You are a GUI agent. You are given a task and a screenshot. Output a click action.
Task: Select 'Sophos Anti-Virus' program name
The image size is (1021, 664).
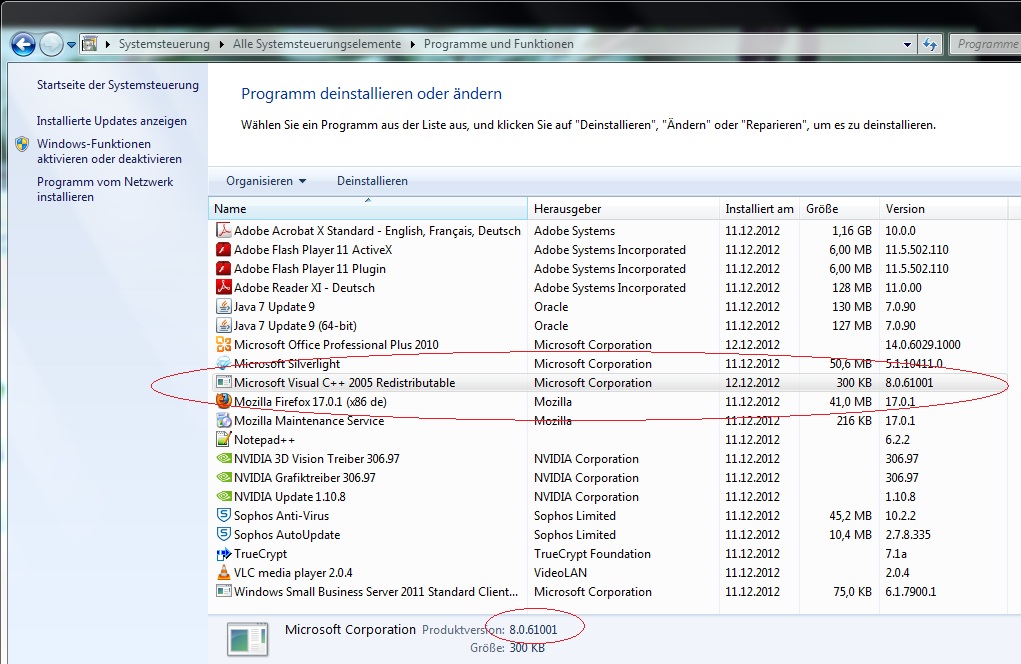tap(281, 516)
